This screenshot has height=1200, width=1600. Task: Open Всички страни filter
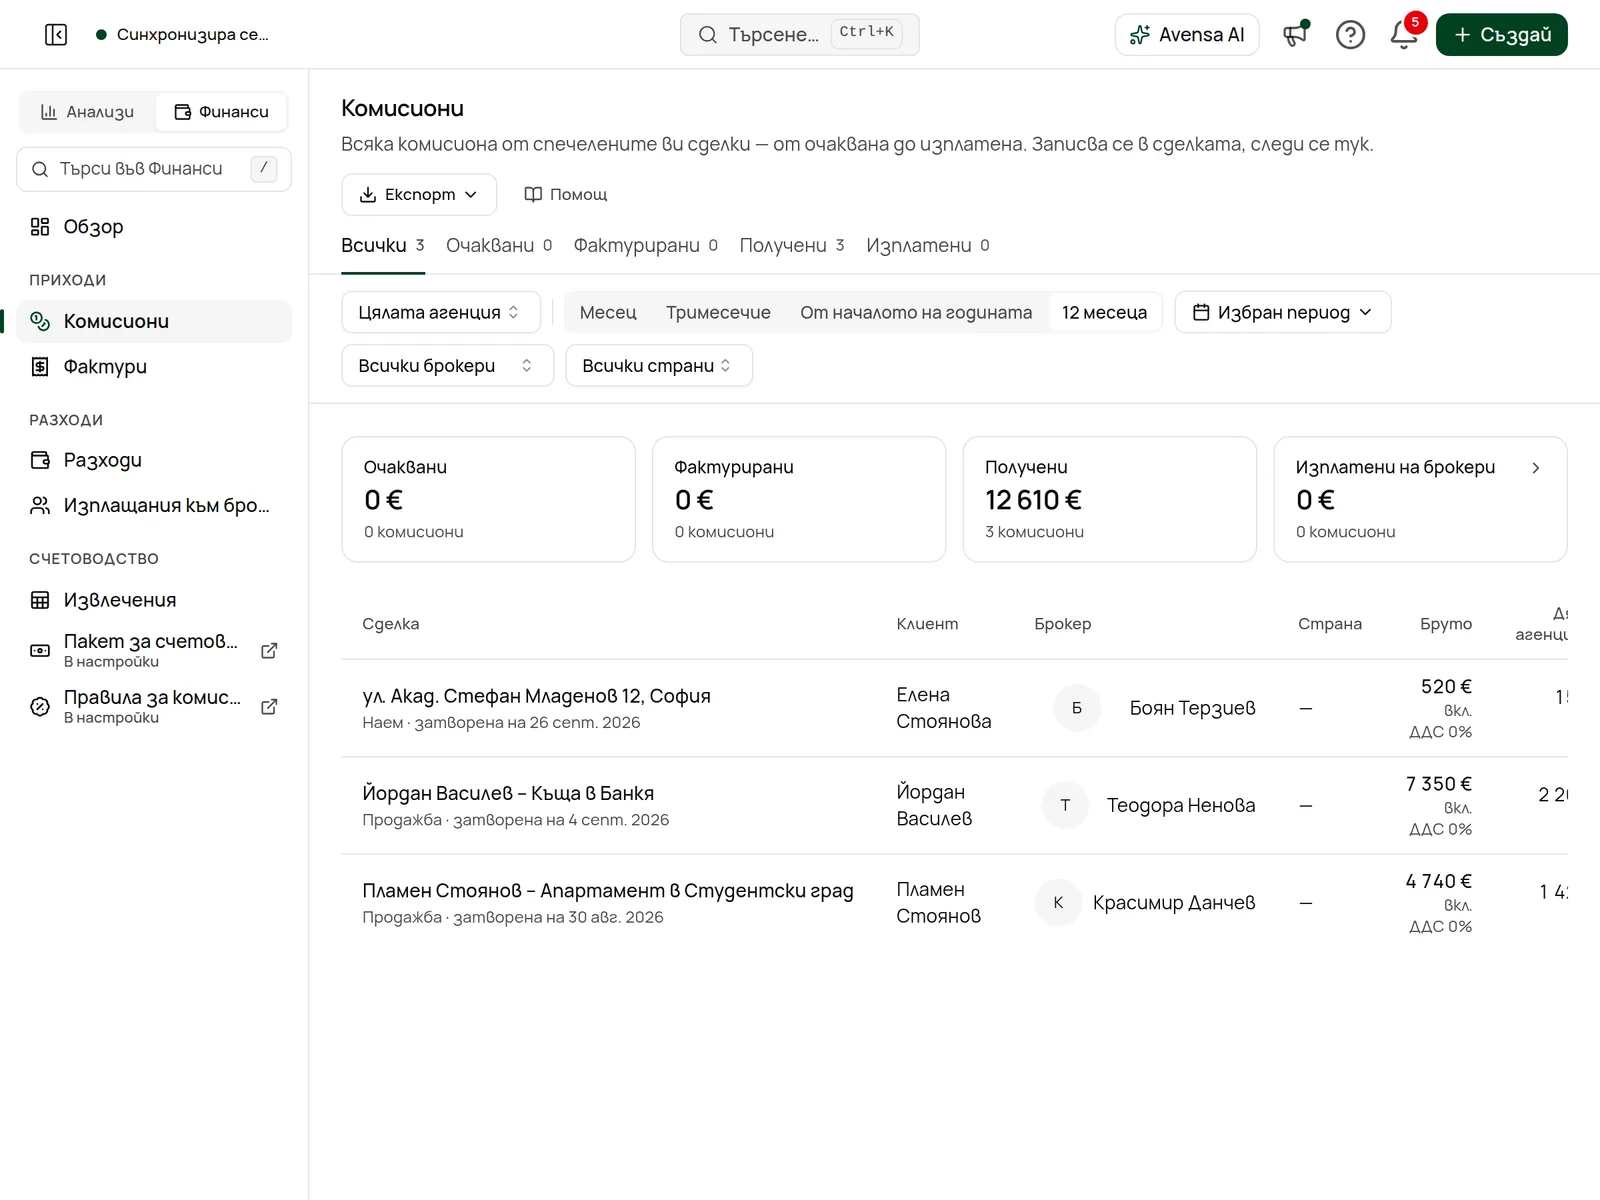click(659, 366)
